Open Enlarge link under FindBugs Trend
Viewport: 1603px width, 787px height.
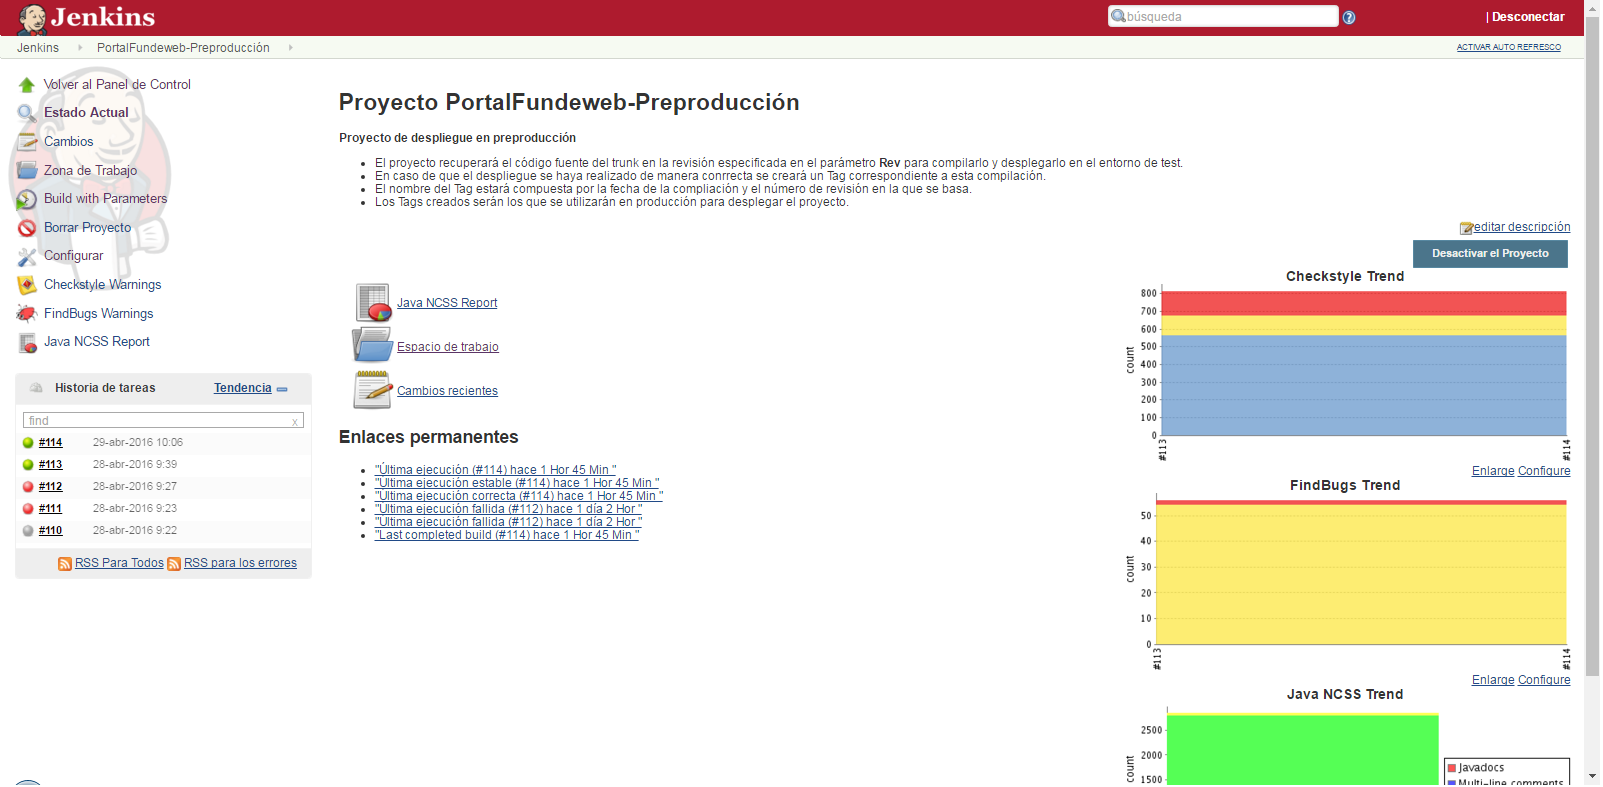tap(1493, 680)
